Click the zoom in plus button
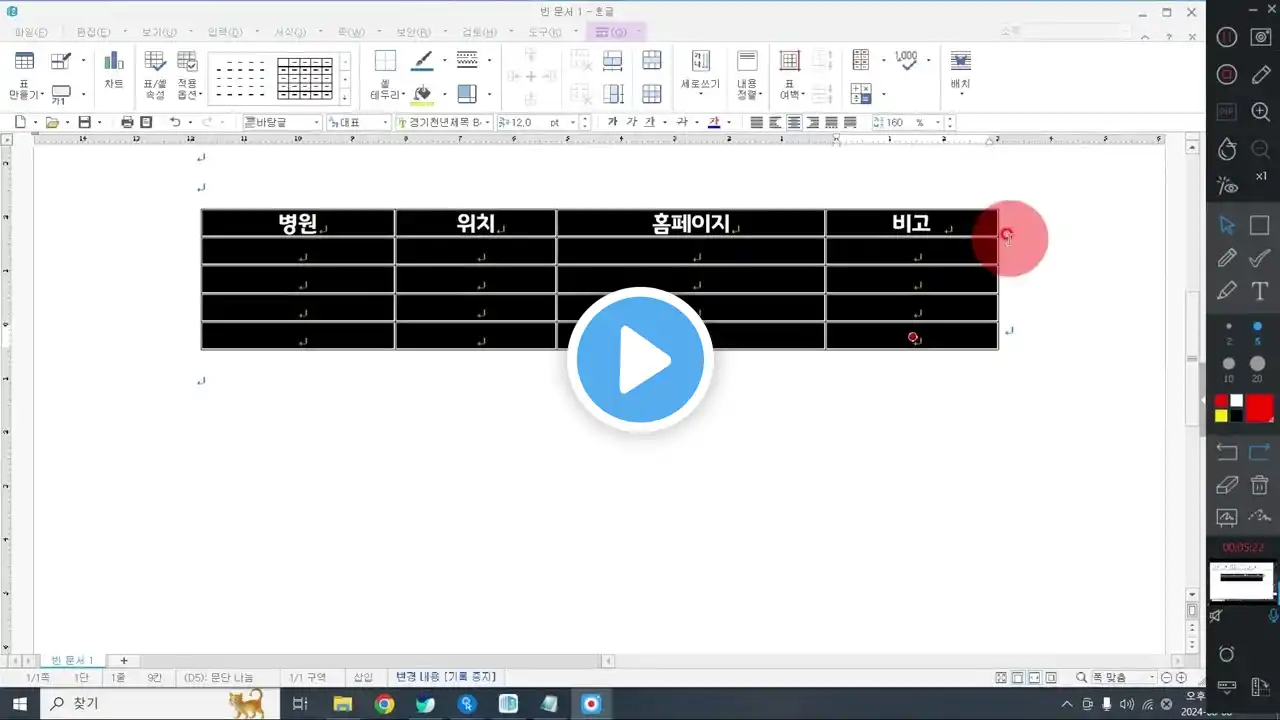The image size is (1280, 720). click(1181, 678)
